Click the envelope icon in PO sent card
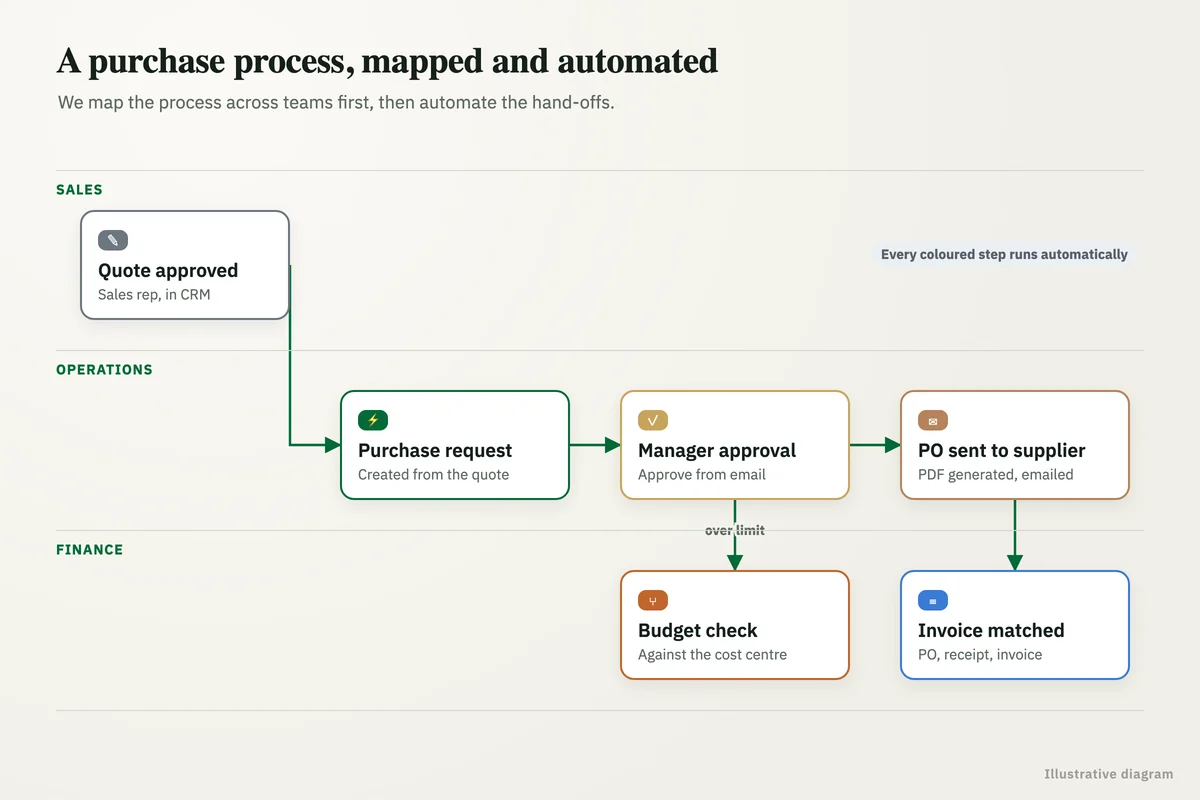Image resolution: width=1200 pixels, height=800 pixels. 933,420
